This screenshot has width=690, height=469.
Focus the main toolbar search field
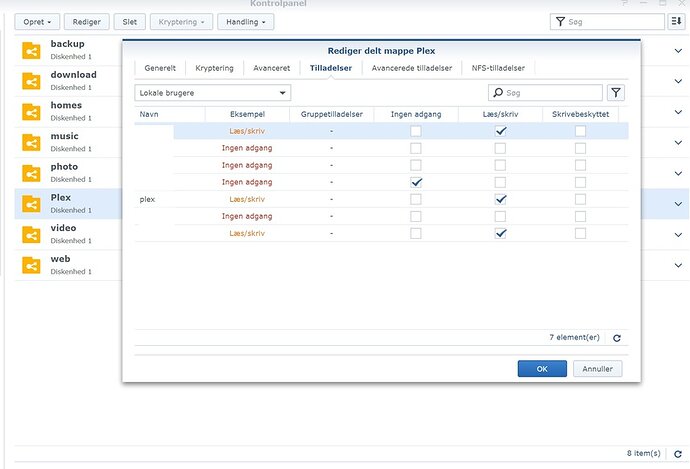coord(607,22)
